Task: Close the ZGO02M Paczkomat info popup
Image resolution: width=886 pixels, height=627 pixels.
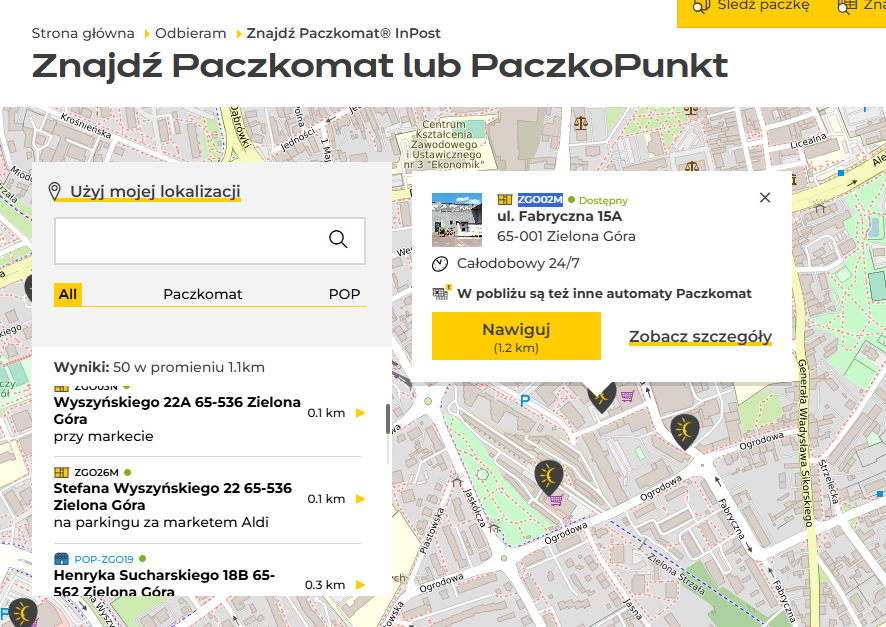Action: [x=765, y=198]
